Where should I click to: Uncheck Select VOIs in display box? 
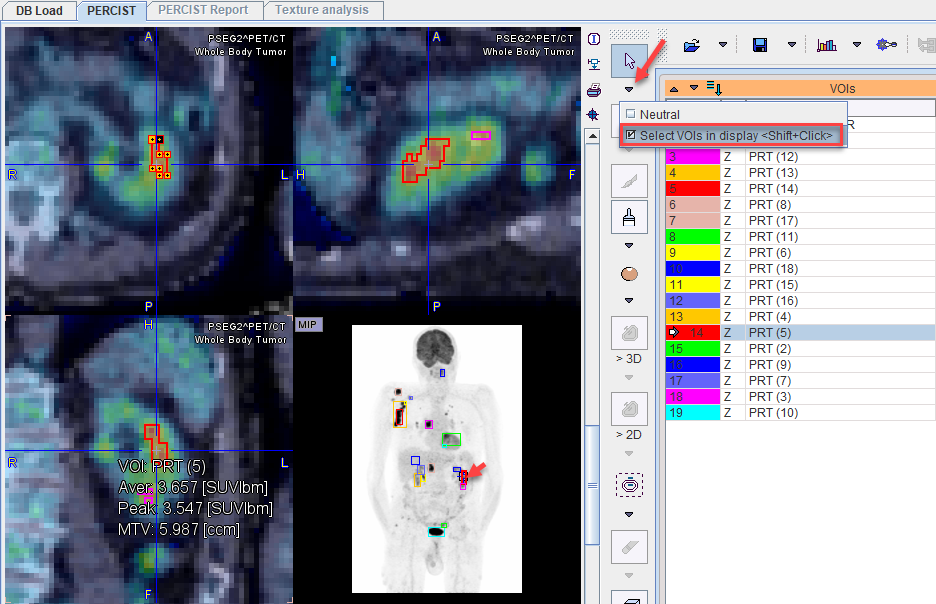coord(630,135)
